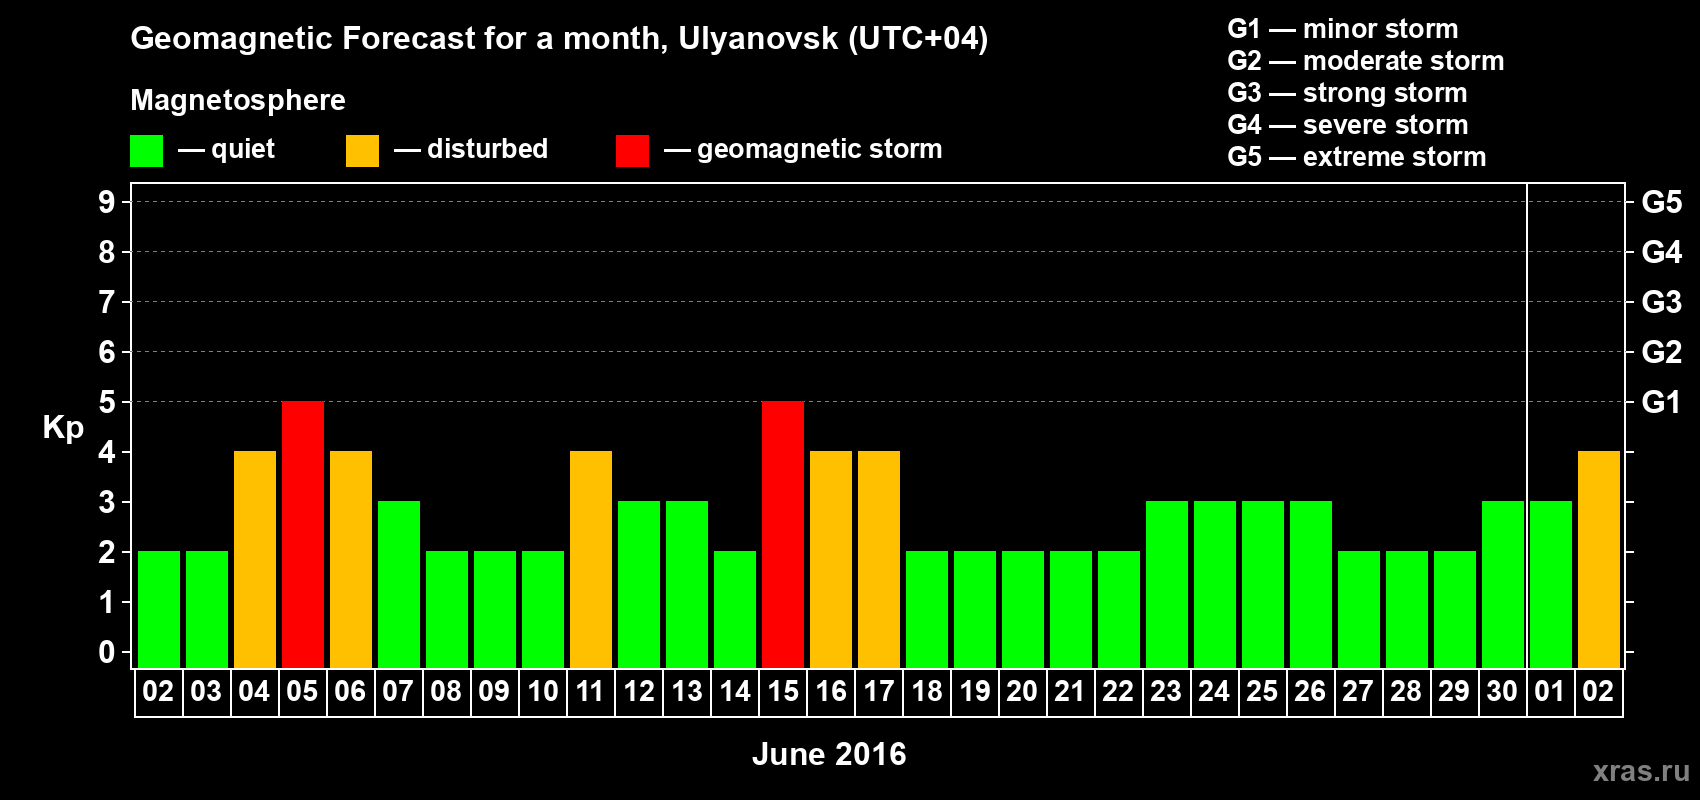
Task: Click the date label 21
Action: point(1070,692)
